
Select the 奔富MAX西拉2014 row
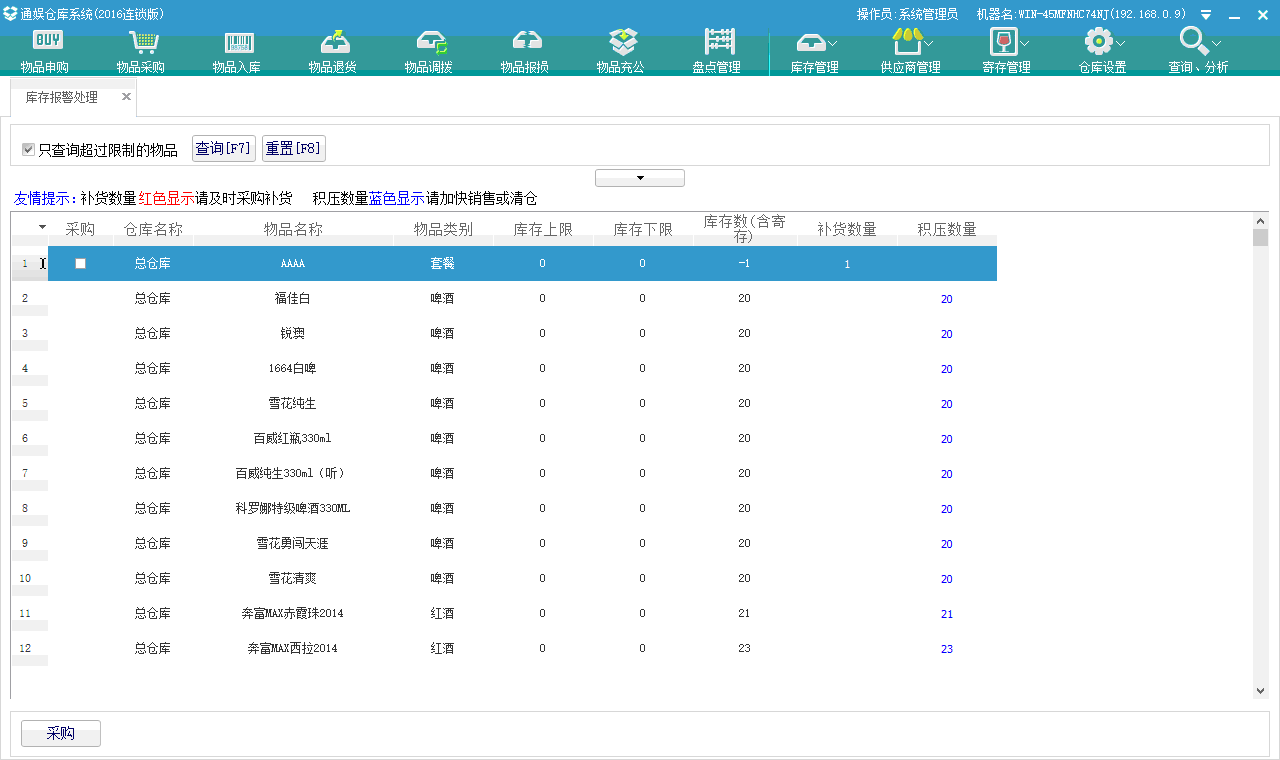504,649
